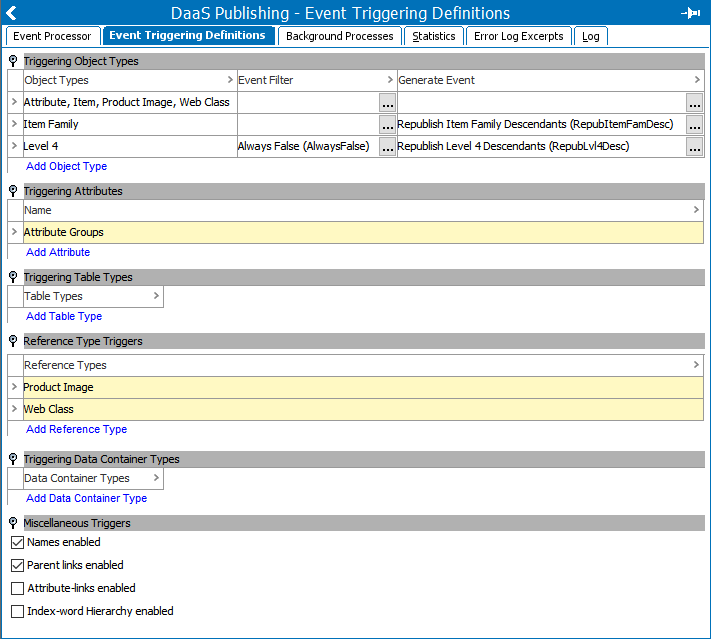Select the Attribute Groups row

point(363,232)
